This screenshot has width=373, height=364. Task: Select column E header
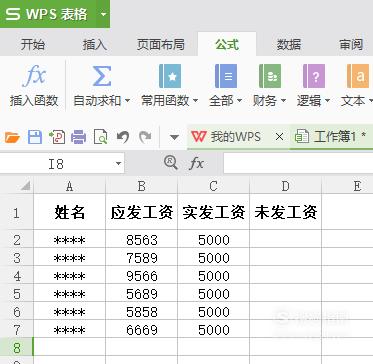(x=347, y=186)
